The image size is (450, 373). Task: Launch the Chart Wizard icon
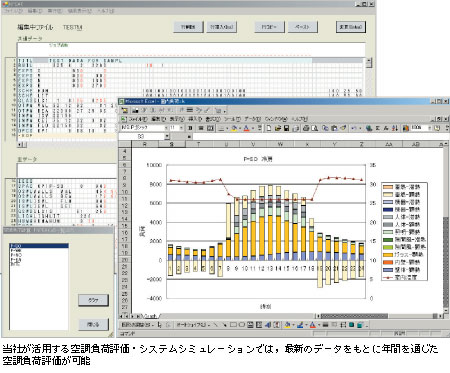(x=406, y=128)
